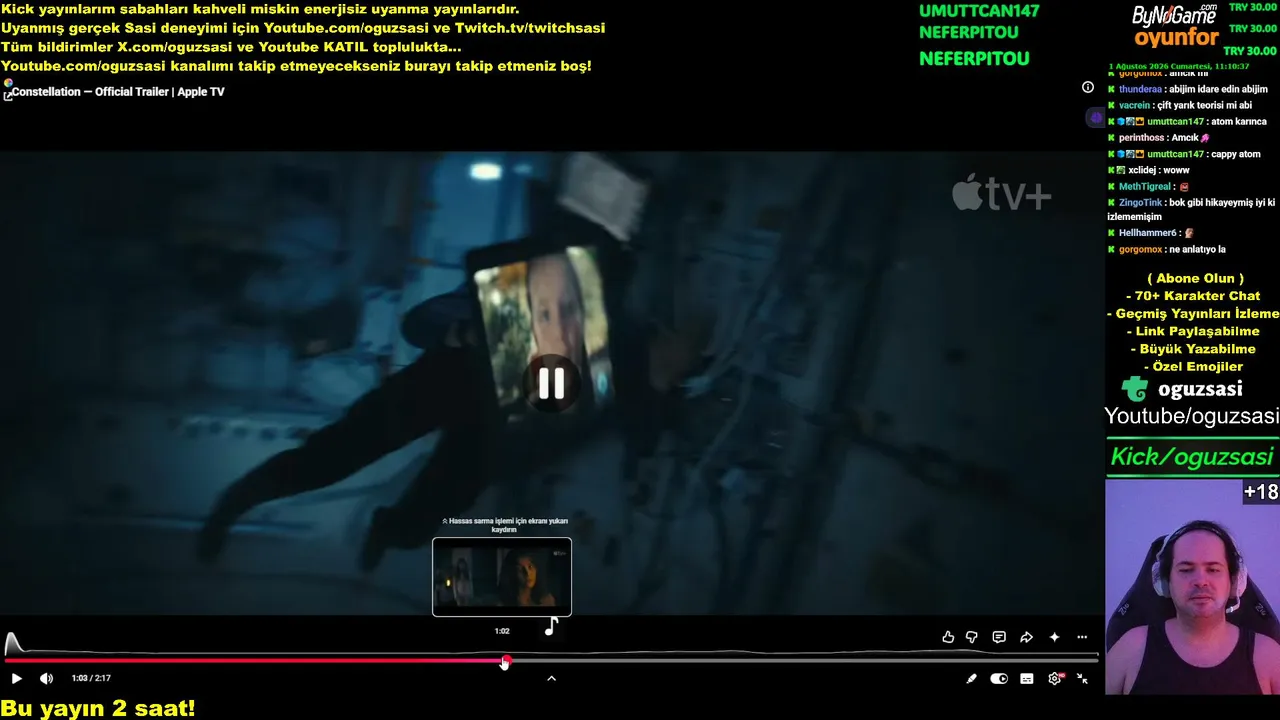Click the green oguzsasi logo icon

1135,389
